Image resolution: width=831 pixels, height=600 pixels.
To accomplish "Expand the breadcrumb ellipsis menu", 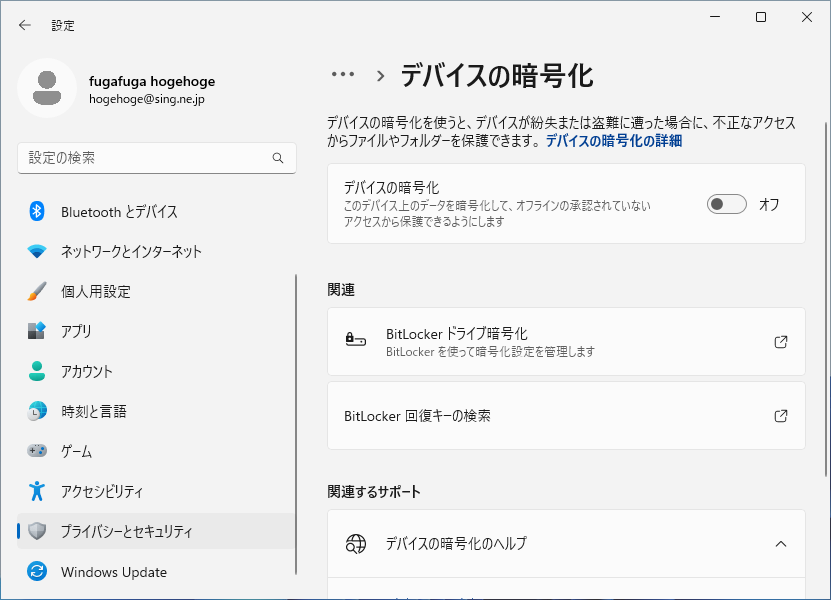I will (x=343, y=74).
